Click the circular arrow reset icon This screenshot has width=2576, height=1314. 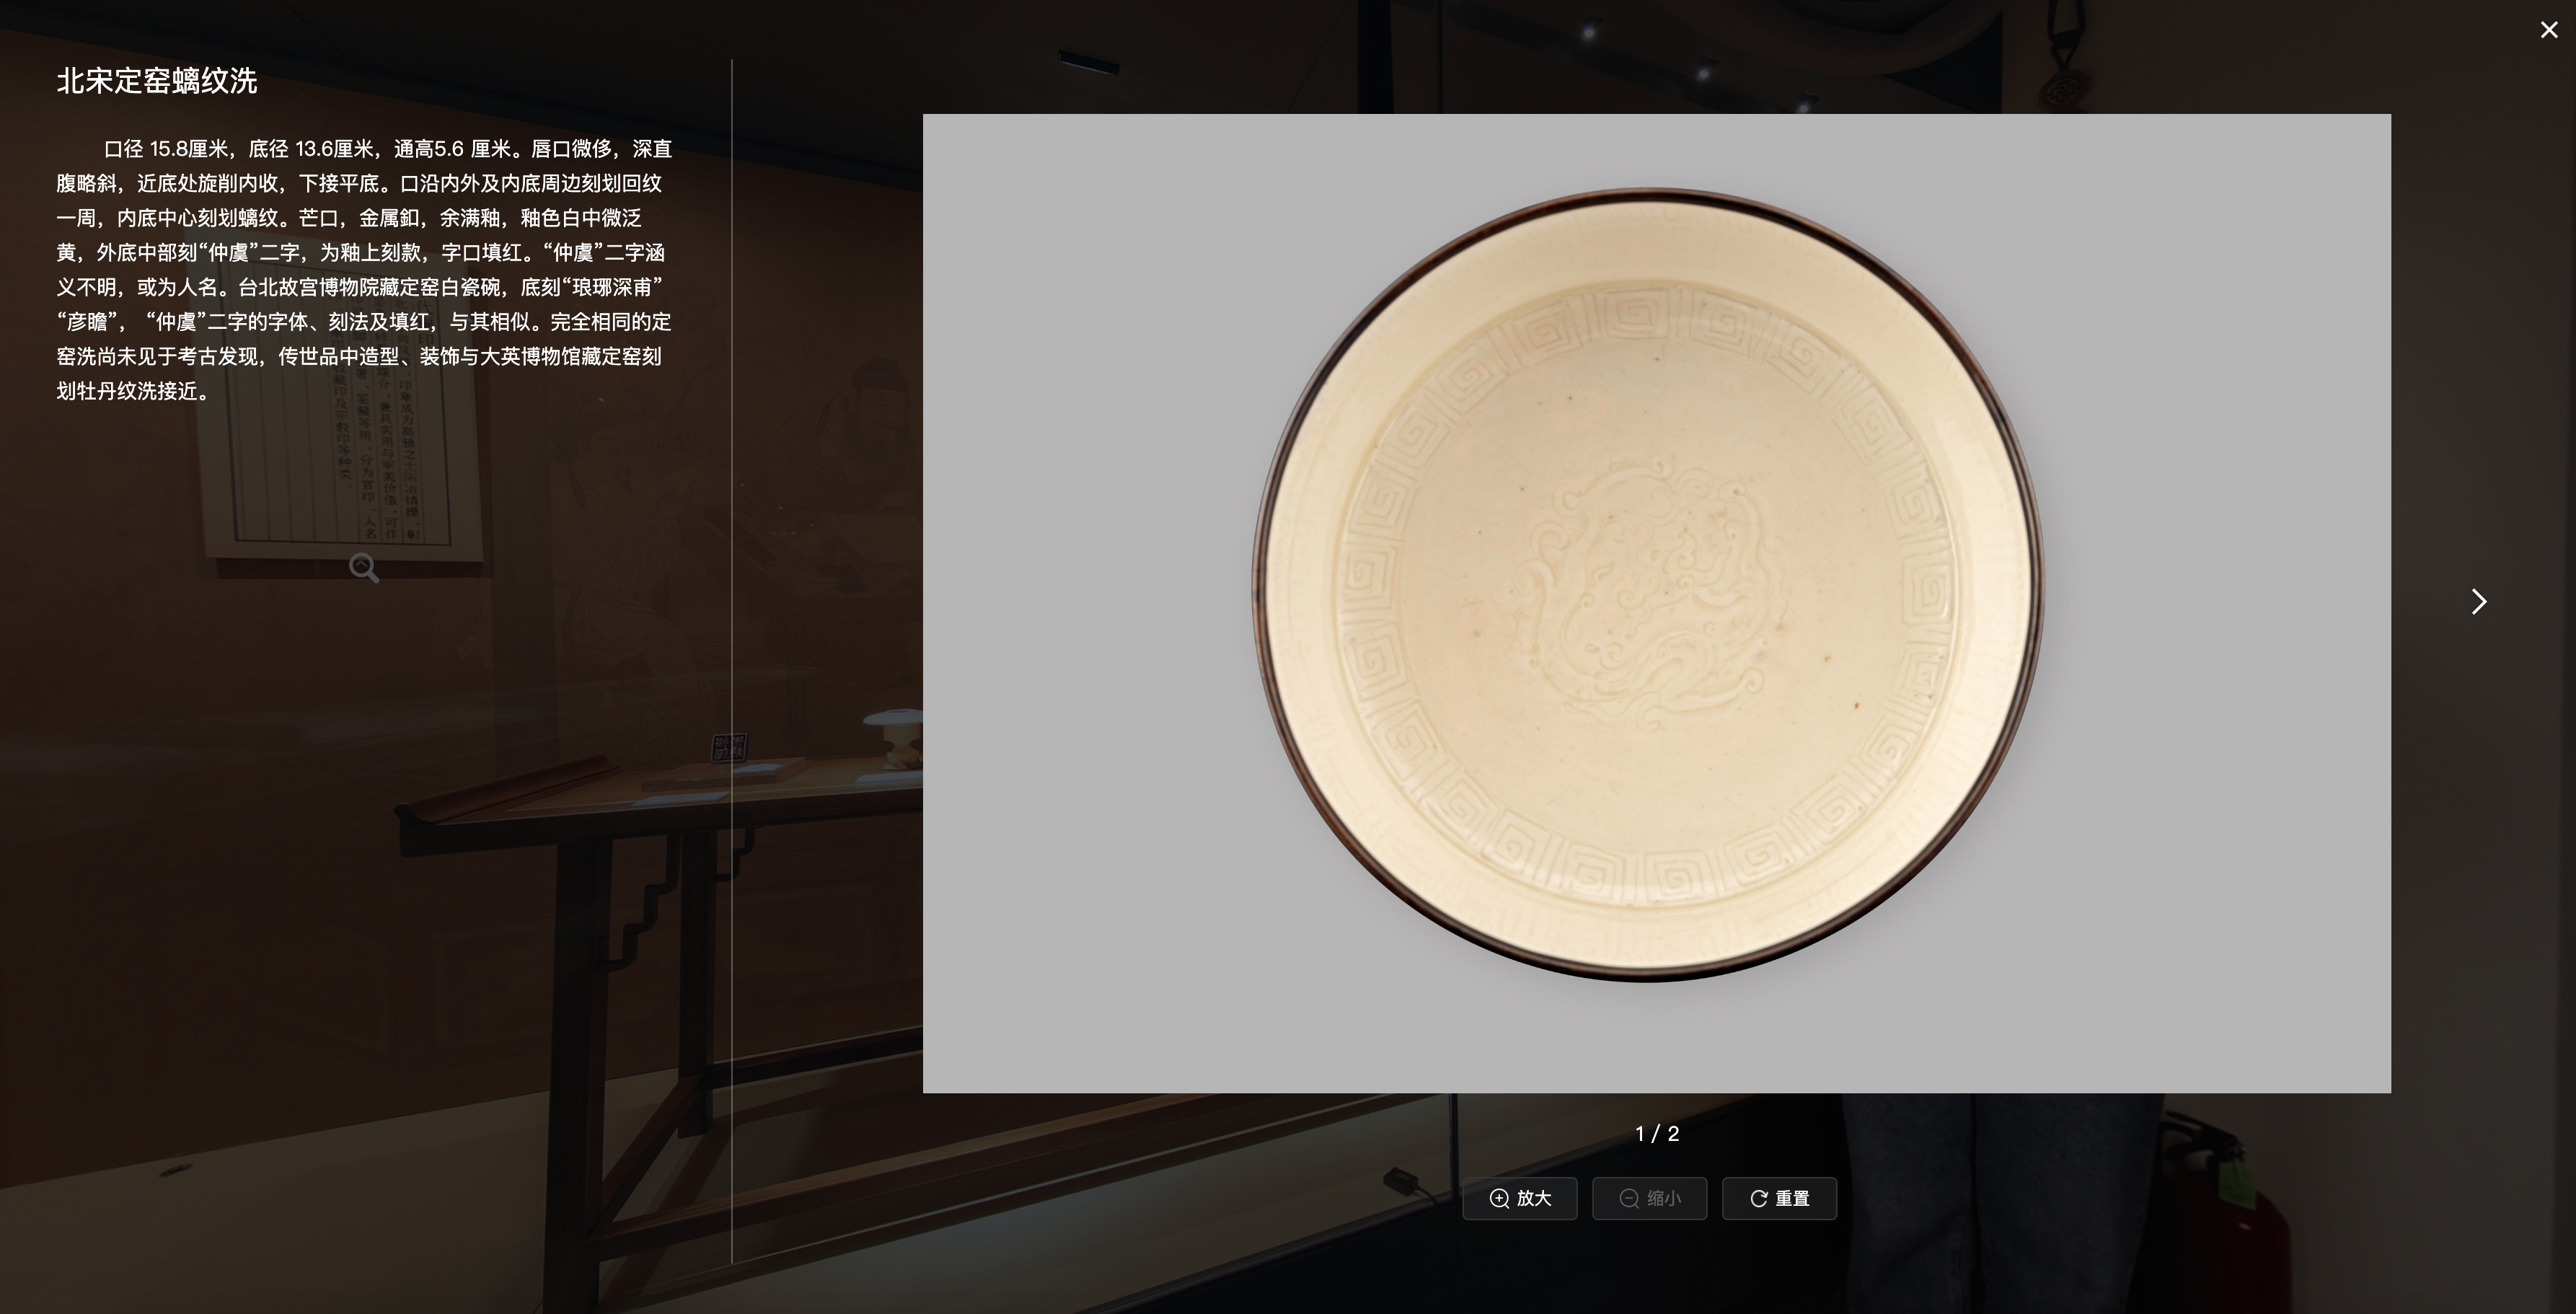tap(1758, 1198)
